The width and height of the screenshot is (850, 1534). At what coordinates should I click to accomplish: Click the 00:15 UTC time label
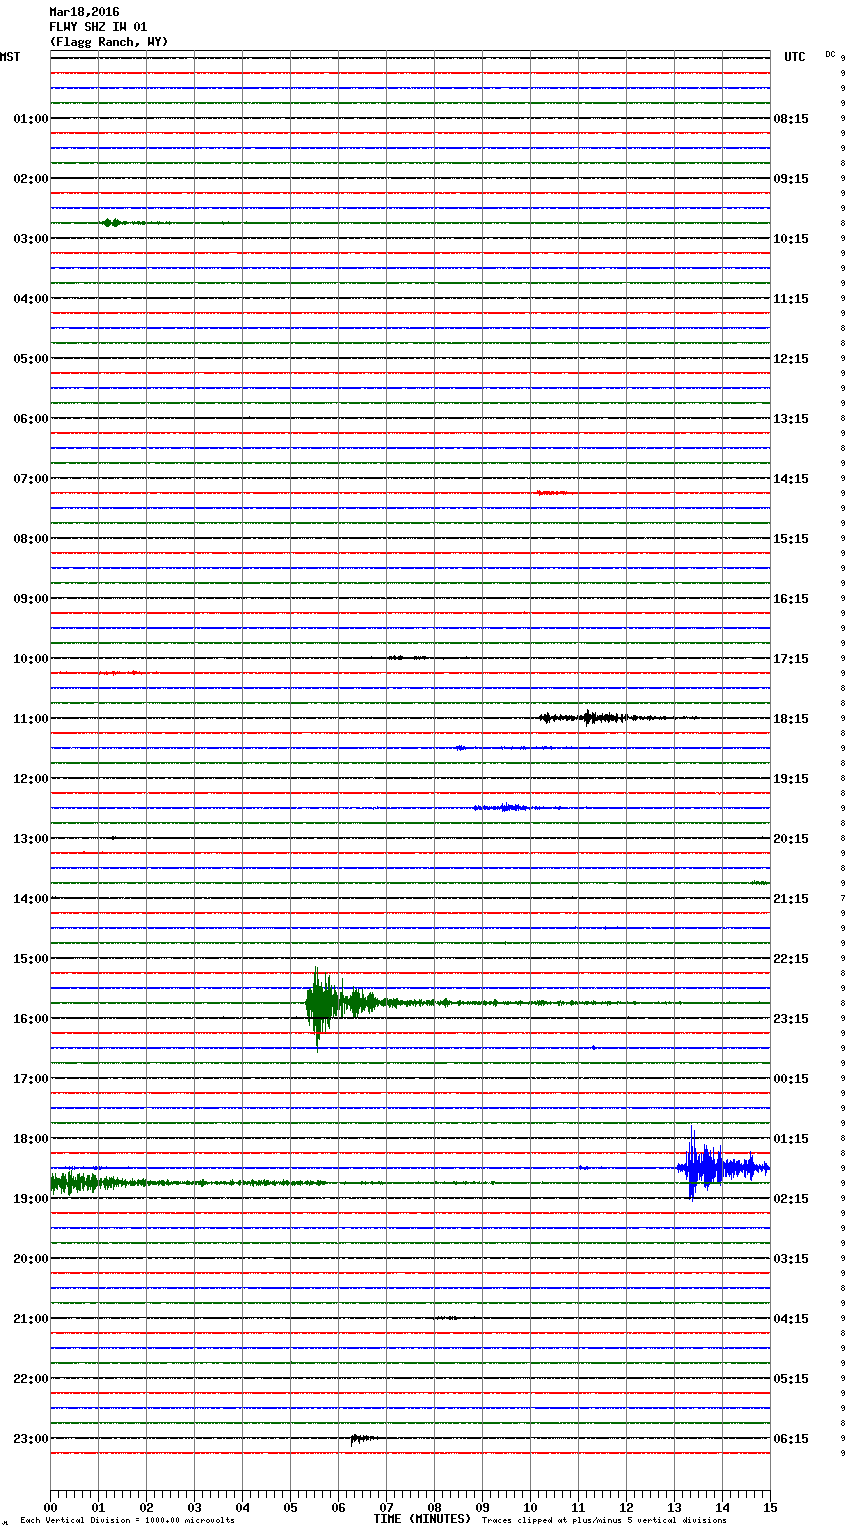coord(791,1078)
